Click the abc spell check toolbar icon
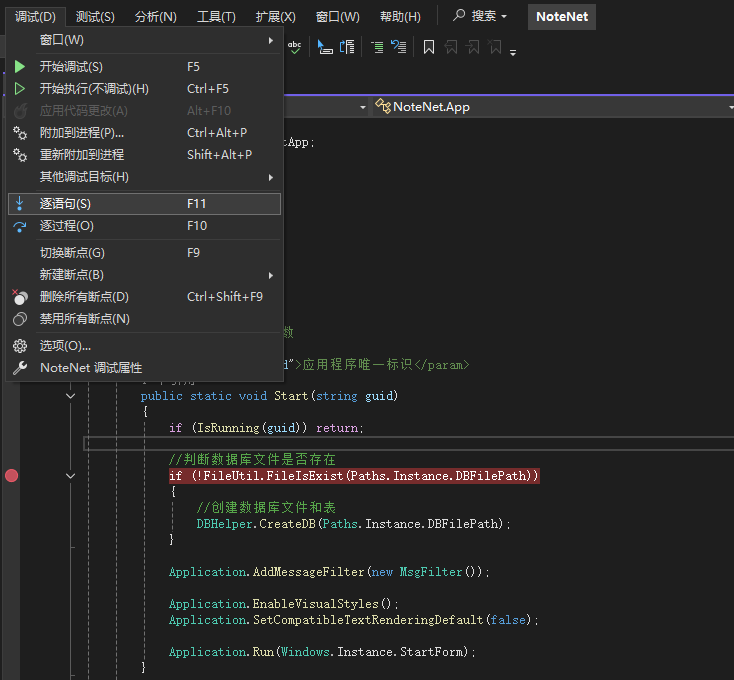Viewport: 734px width, 680px height. 294,46
